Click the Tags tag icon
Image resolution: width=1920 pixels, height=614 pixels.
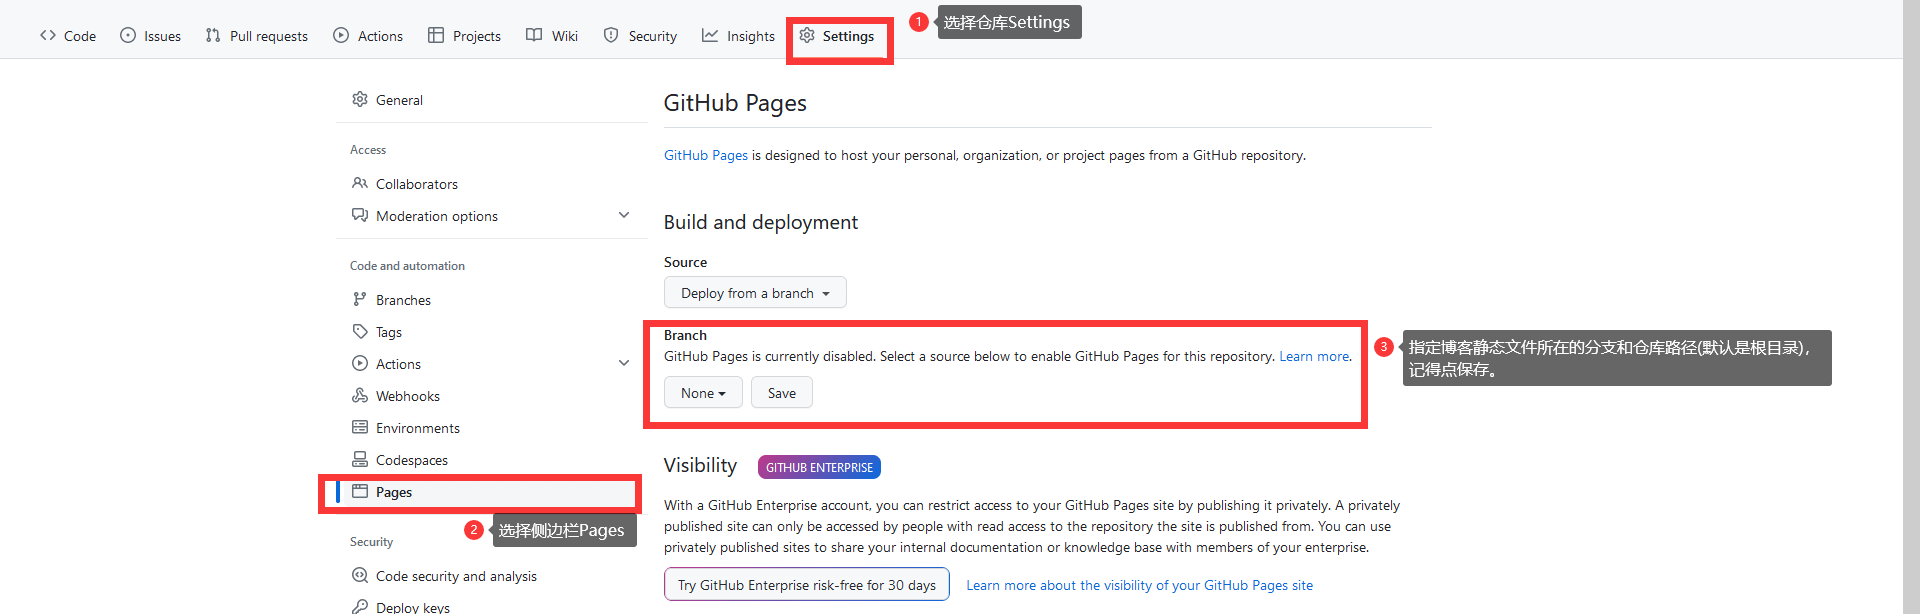pos(360,331)
